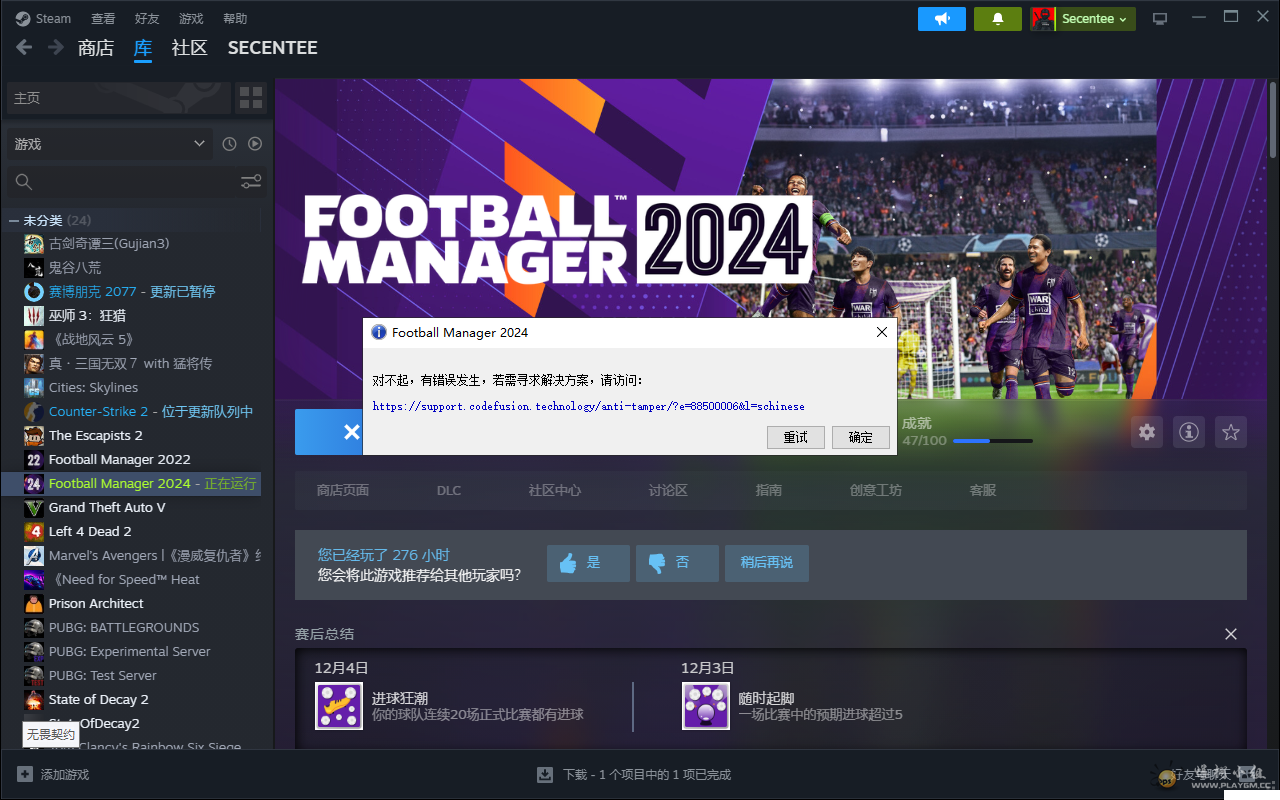The height and width of the screenshot is (800, 1280).
Task: Open the notifications bell button
Action: click(998, 19)
